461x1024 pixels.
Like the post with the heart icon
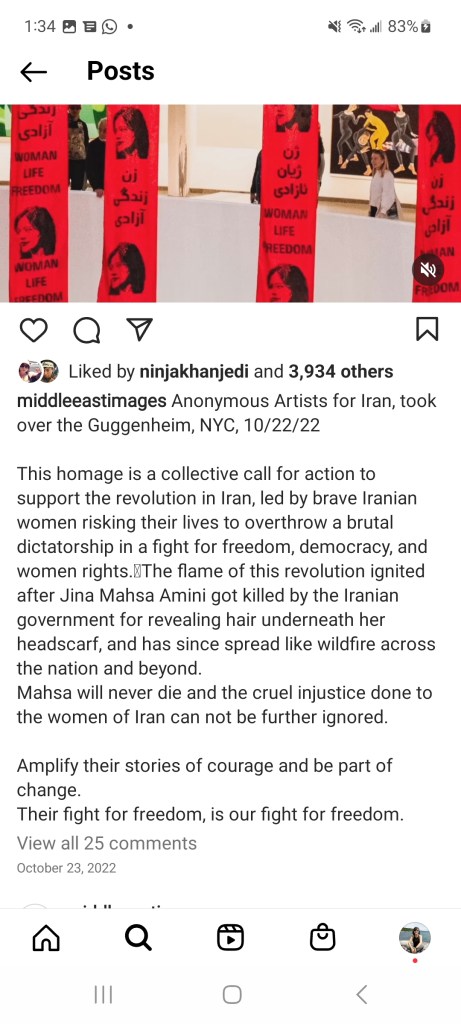(33, 330)
